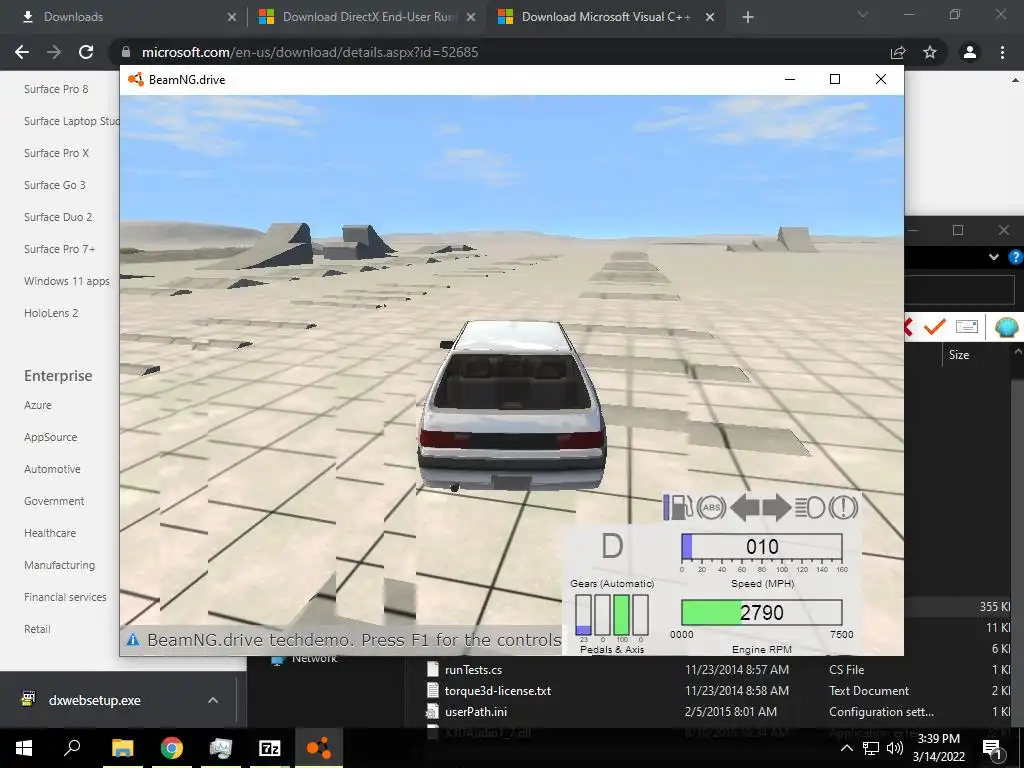Viewport: 1024px width, 768px height.
Task: Open Financial services link
Action: 65,597
